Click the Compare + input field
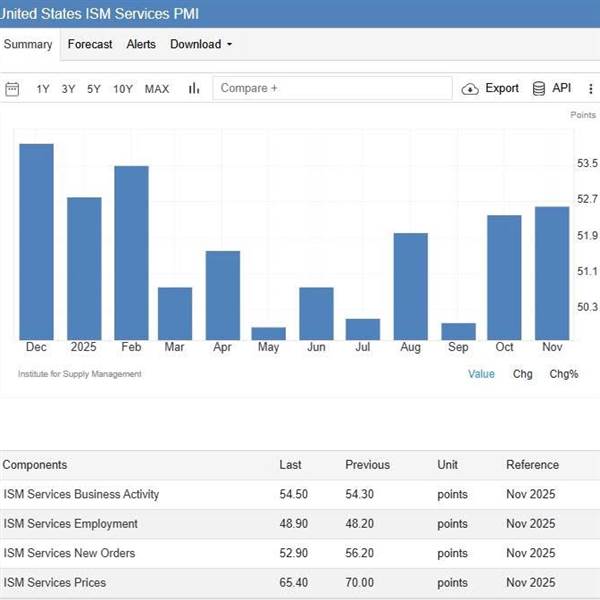 [332, 88]
